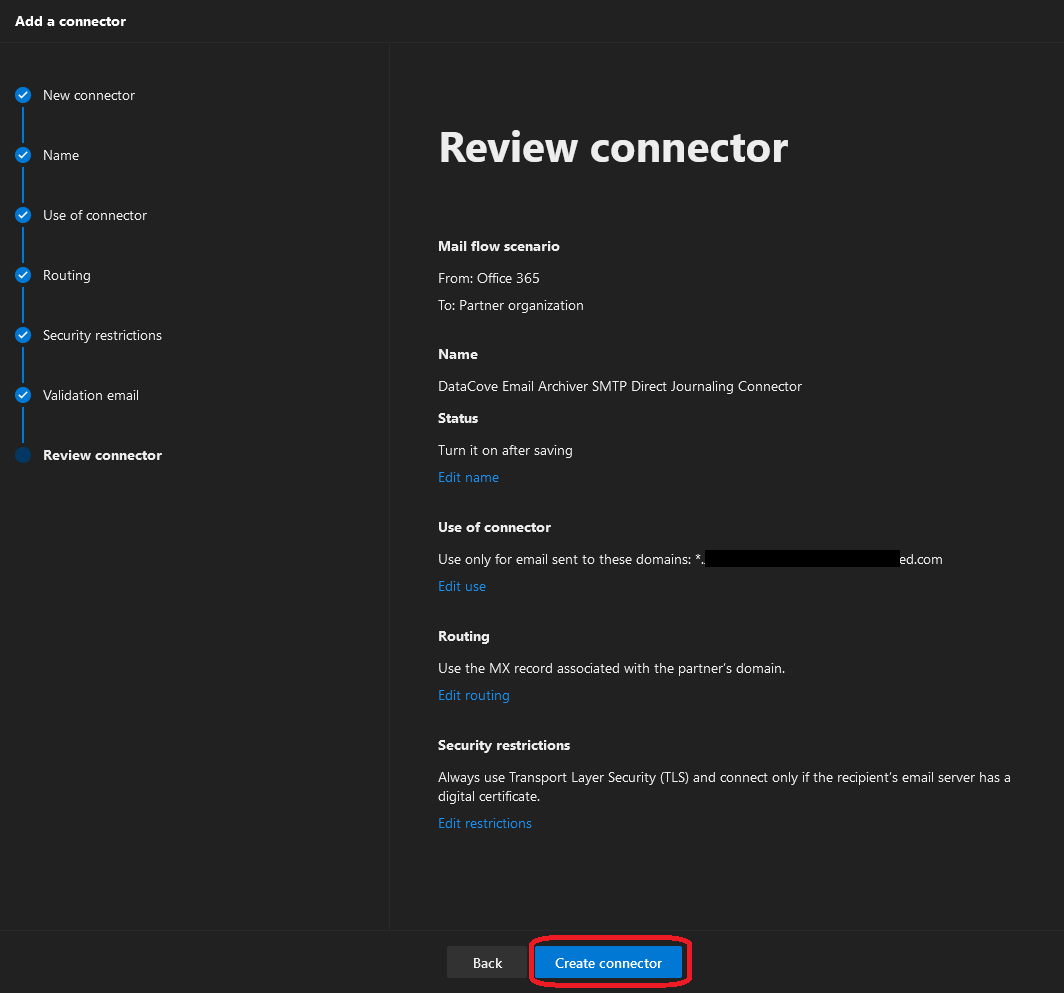Click the Use of connector checkmark icon
The width and height of the screenshot is (1064, 993).
point(23,215)
